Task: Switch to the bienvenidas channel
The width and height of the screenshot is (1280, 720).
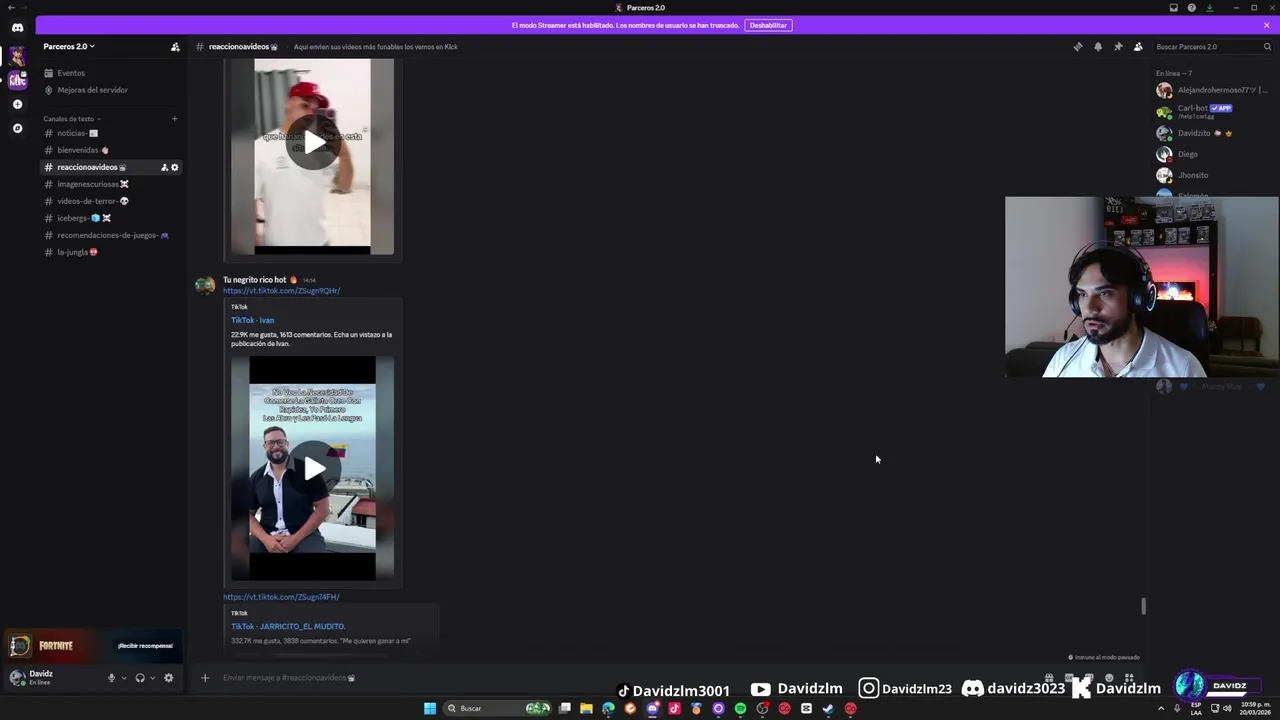Action: point(112,150)
